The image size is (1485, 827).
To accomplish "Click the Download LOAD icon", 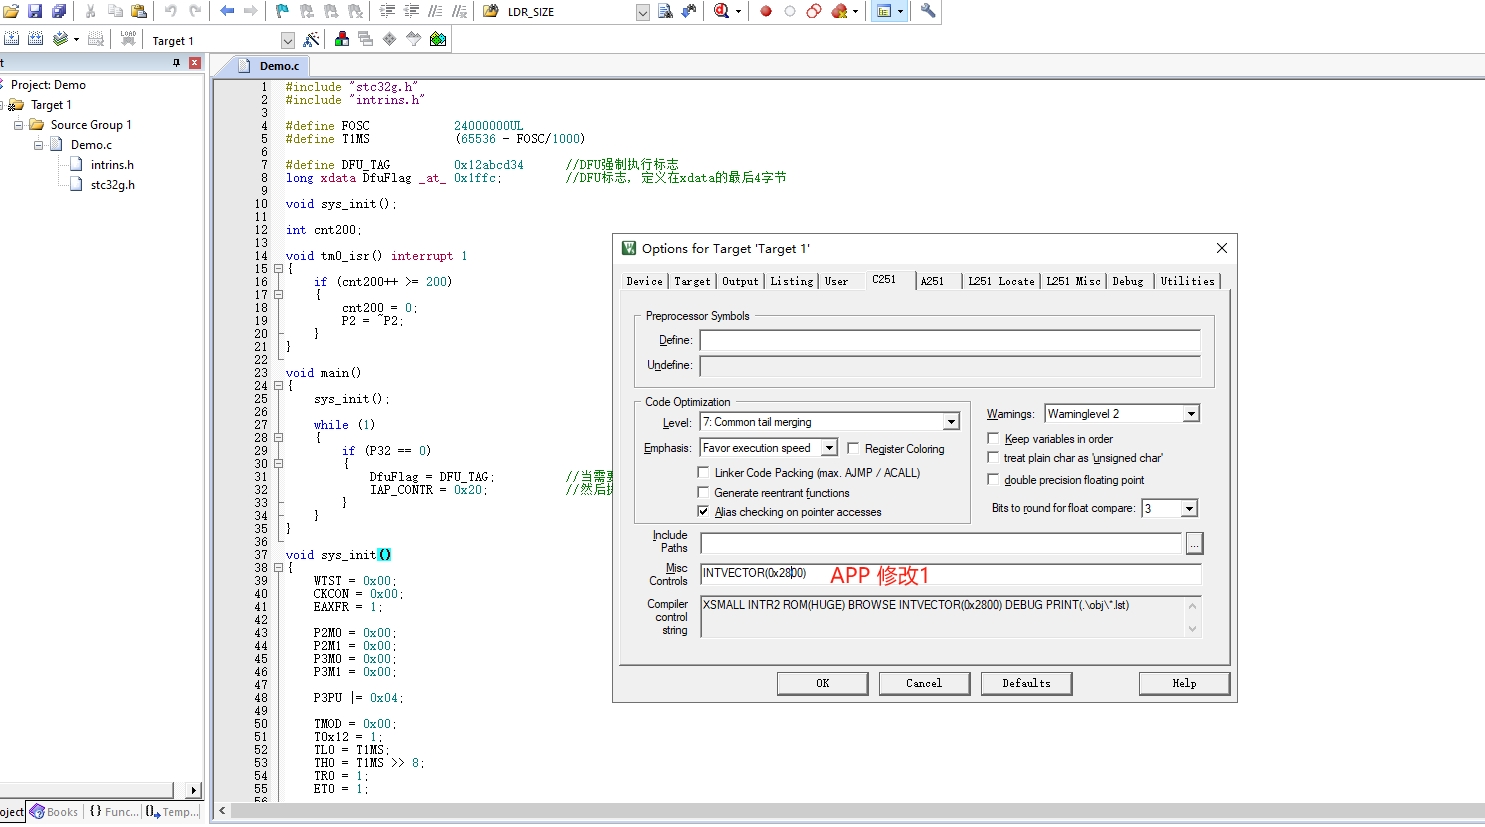I will click(128, 38).
